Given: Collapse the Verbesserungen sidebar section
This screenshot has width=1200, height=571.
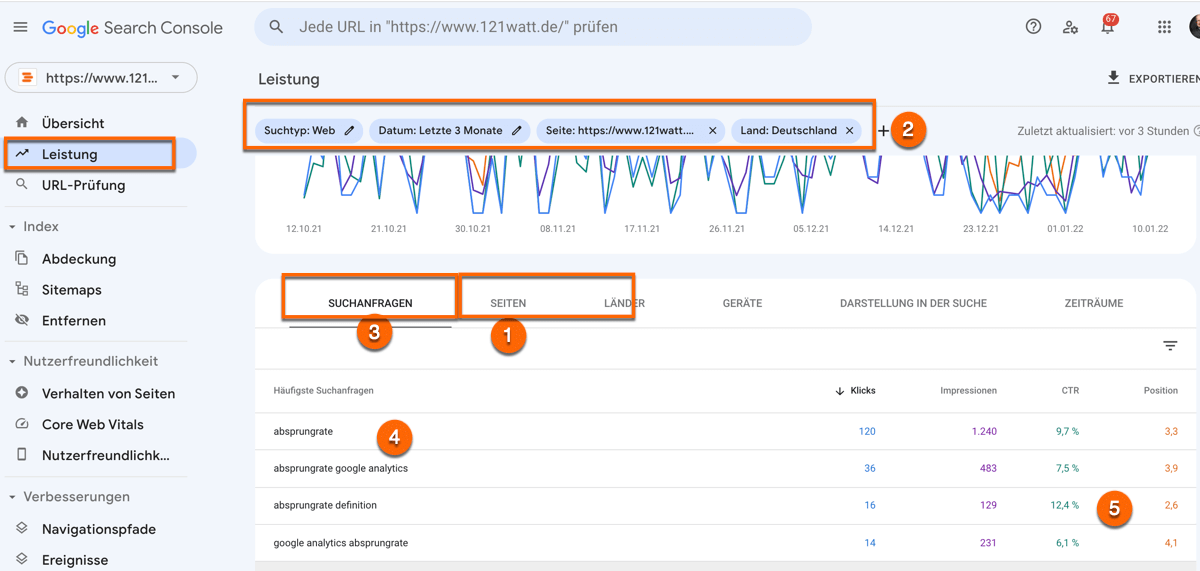Looking at the screenshot, I should [12, 497].
